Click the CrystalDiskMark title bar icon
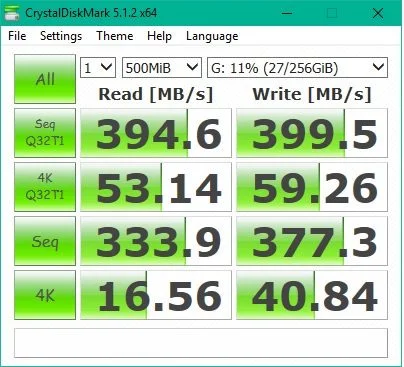The width and height of the screenshot is (404, 367). (11, 13)
